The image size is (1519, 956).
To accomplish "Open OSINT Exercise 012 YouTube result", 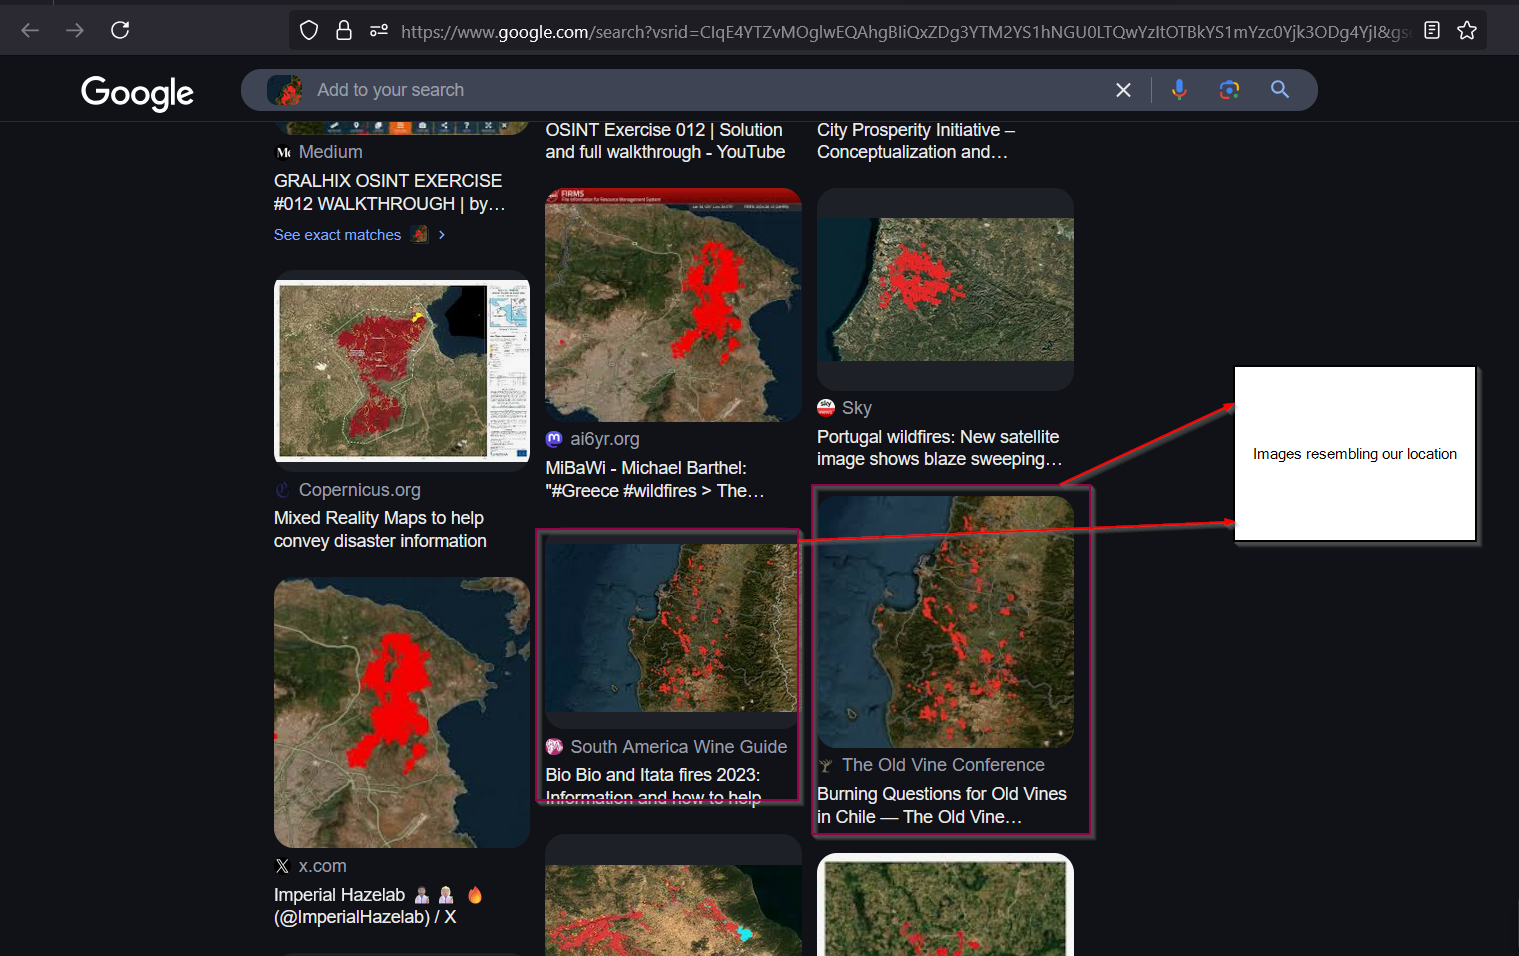I will [x=665, y=141].
